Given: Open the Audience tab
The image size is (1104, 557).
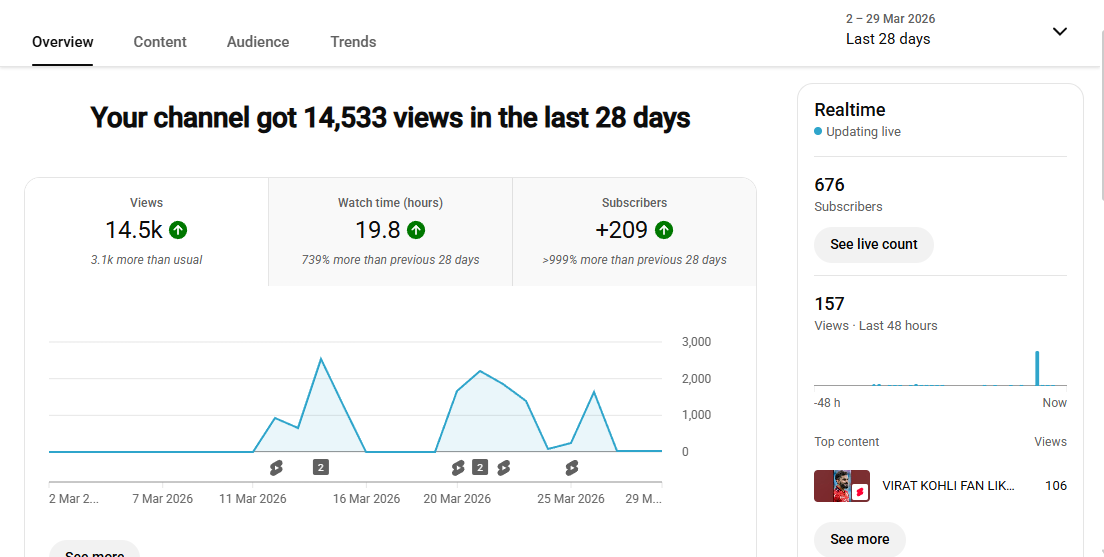Looking at the screenshot, I should pyautogui.click(x=258, y=42).
